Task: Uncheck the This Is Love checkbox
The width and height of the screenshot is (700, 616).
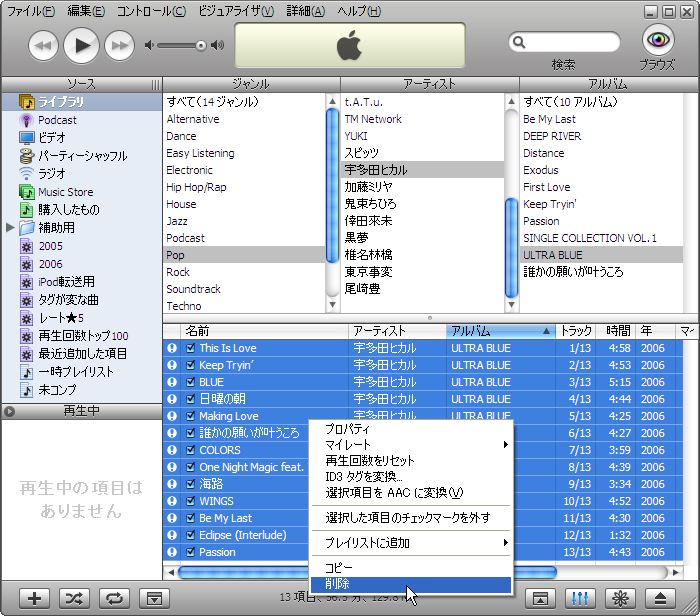Action: tap(191, 348)
